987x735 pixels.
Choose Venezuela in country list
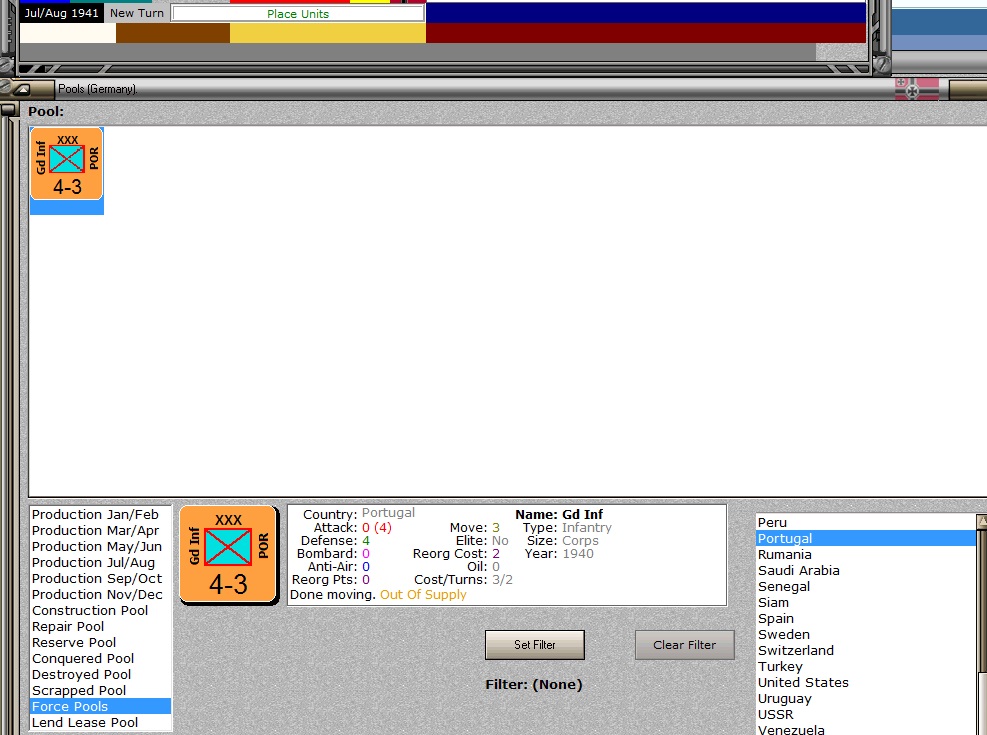coord(866,729)
